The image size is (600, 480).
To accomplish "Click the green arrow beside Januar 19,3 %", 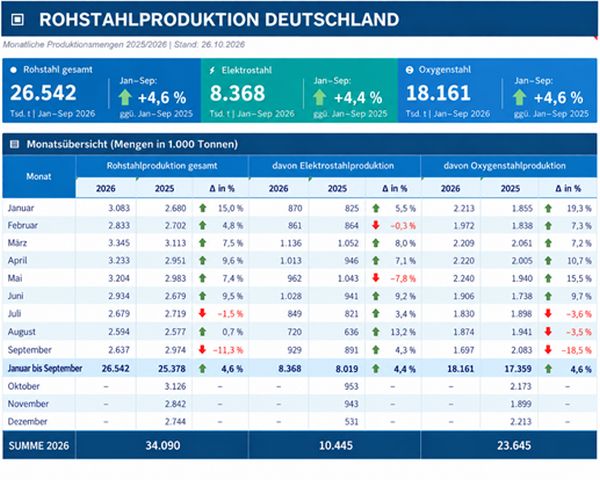I will 548,208.
